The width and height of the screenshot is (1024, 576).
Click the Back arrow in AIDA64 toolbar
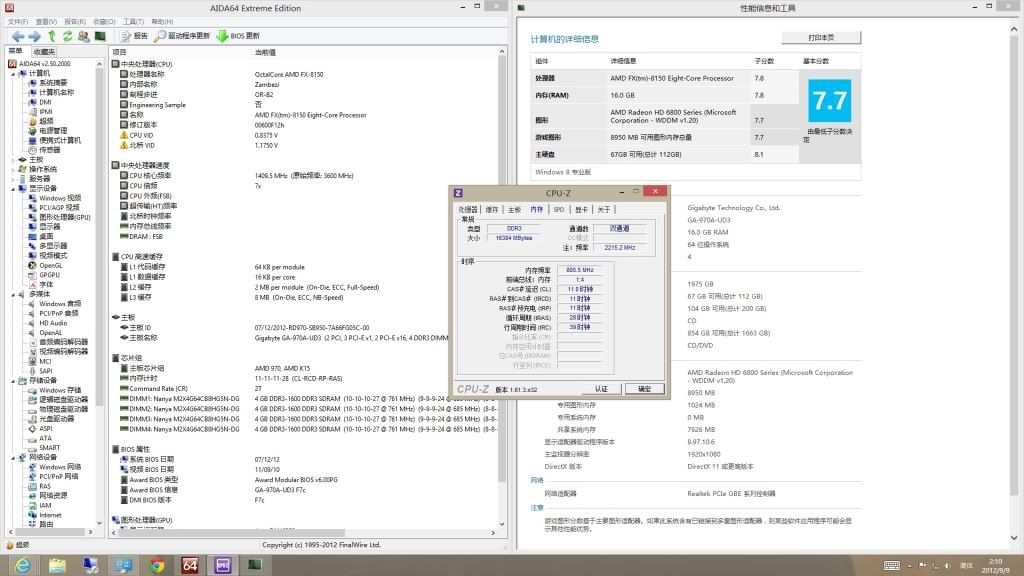[x=17, y=36]
